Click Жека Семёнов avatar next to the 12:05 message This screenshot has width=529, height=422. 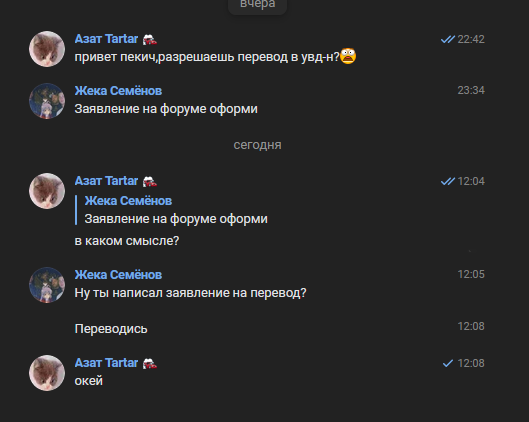click(x=47, y=285)
